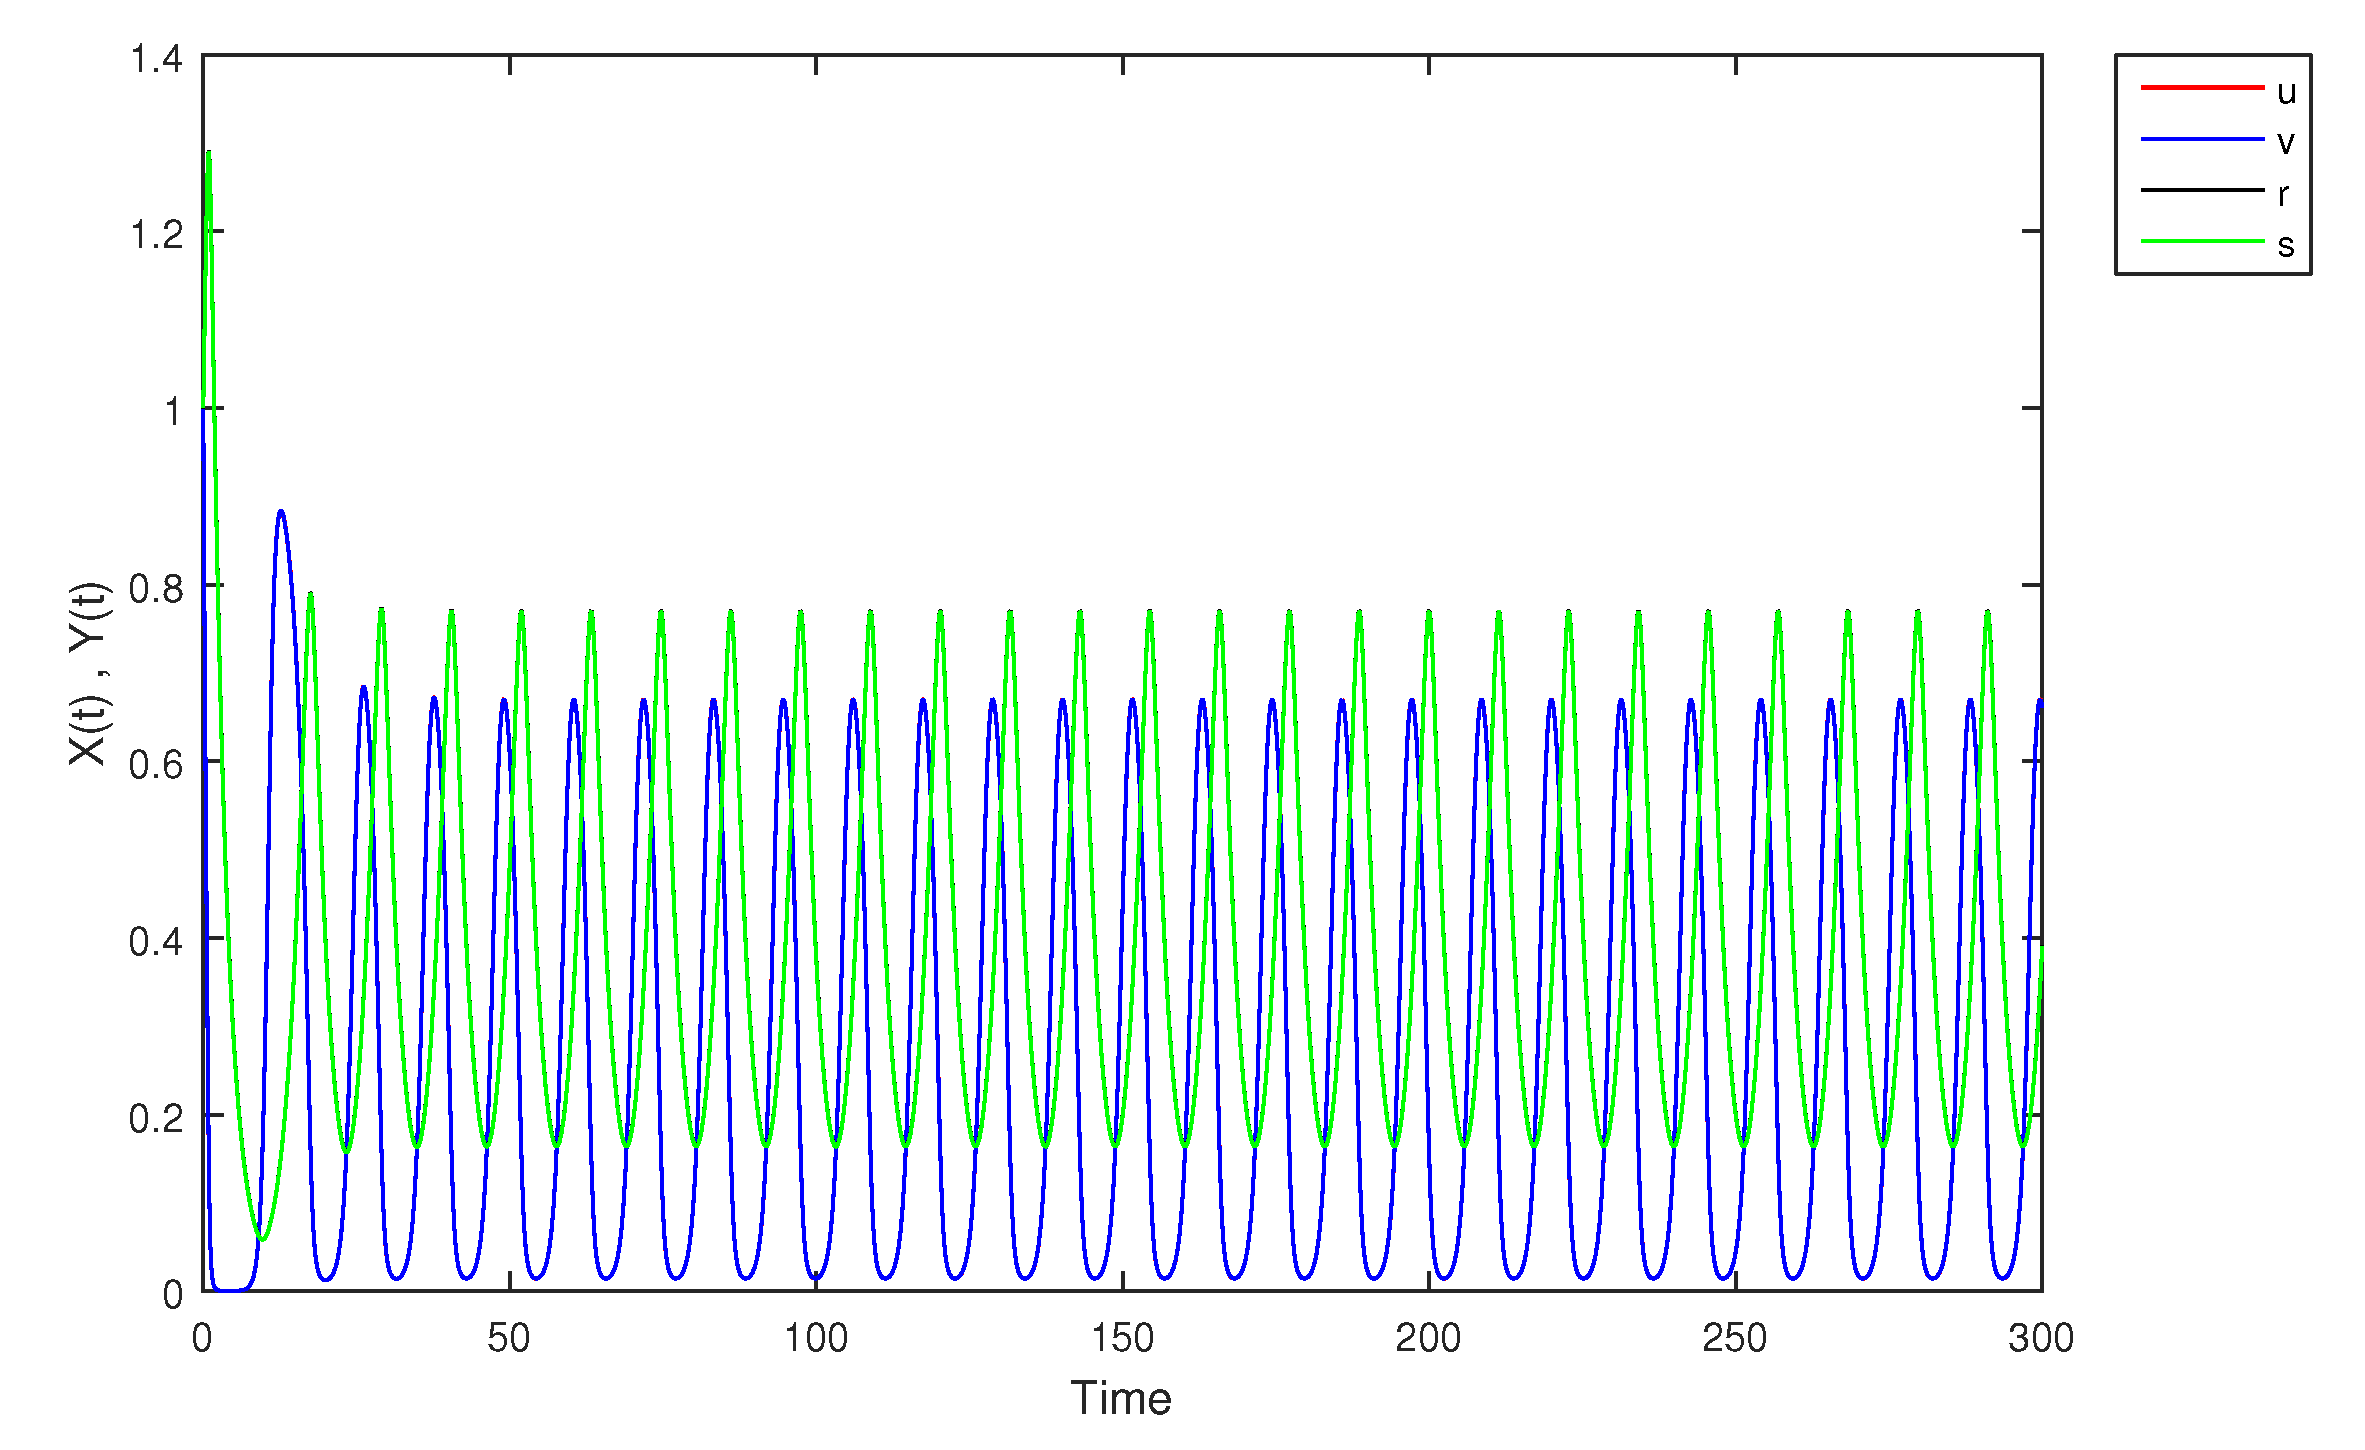Select the 's' legend text label
This screenshot has width=2365, height=1450.
[2286, 246]
